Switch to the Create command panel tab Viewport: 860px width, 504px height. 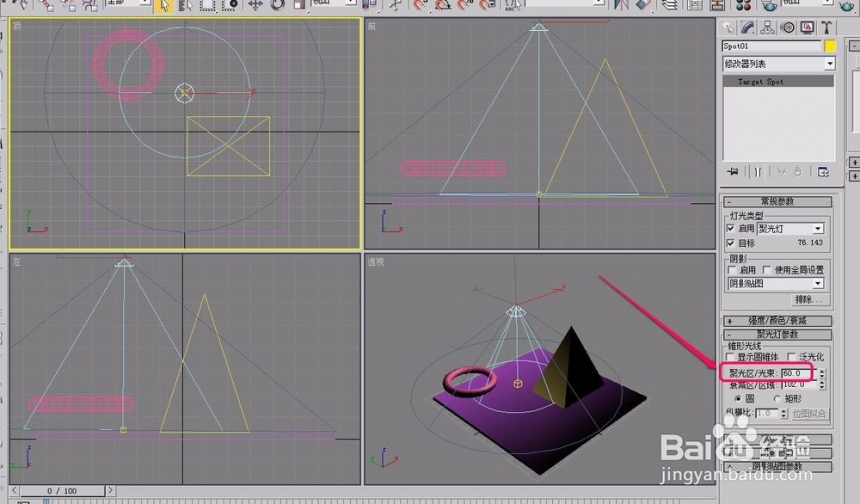coord(728,27)
